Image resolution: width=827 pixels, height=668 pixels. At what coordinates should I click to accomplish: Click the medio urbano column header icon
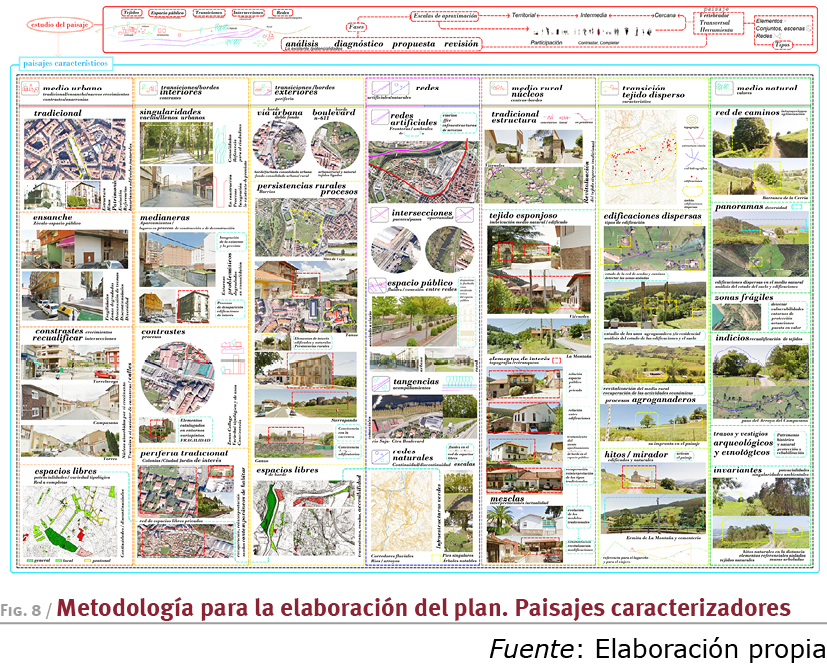point(31,91)
